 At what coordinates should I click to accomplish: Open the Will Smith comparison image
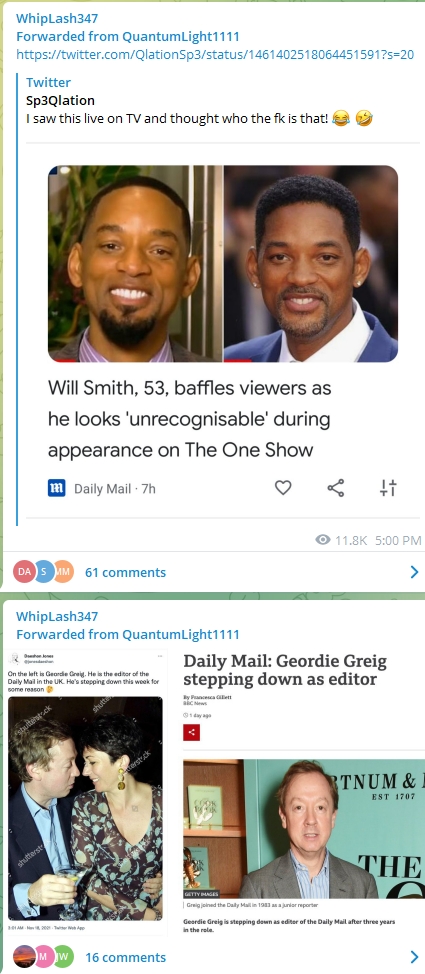click(222, 263)
